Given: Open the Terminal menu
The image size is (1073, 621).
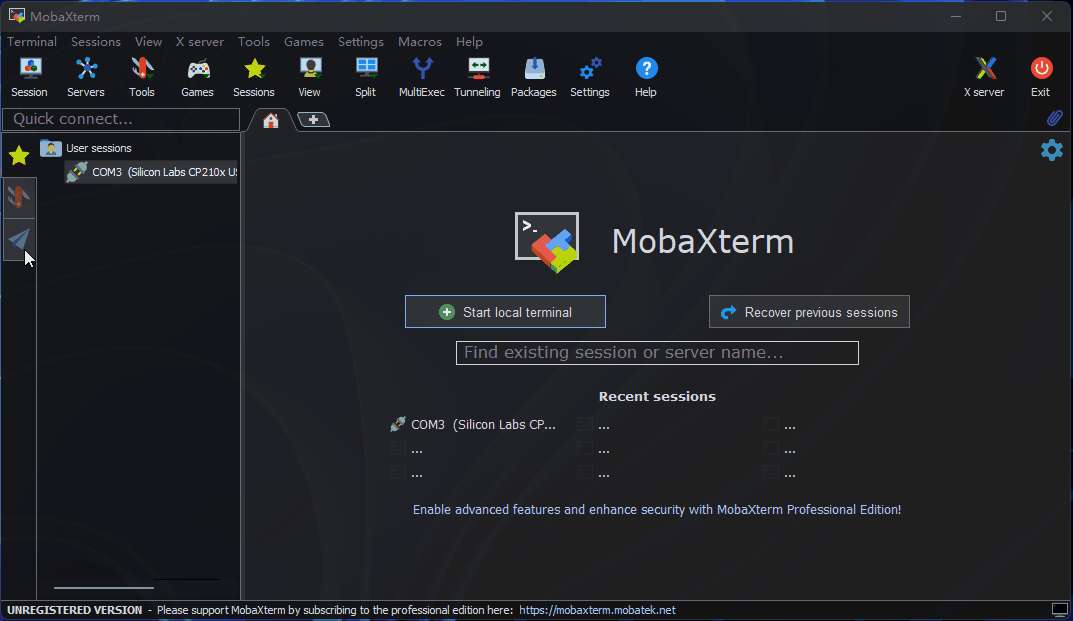Looking at the screenshot, I should [x=32, y=42].
